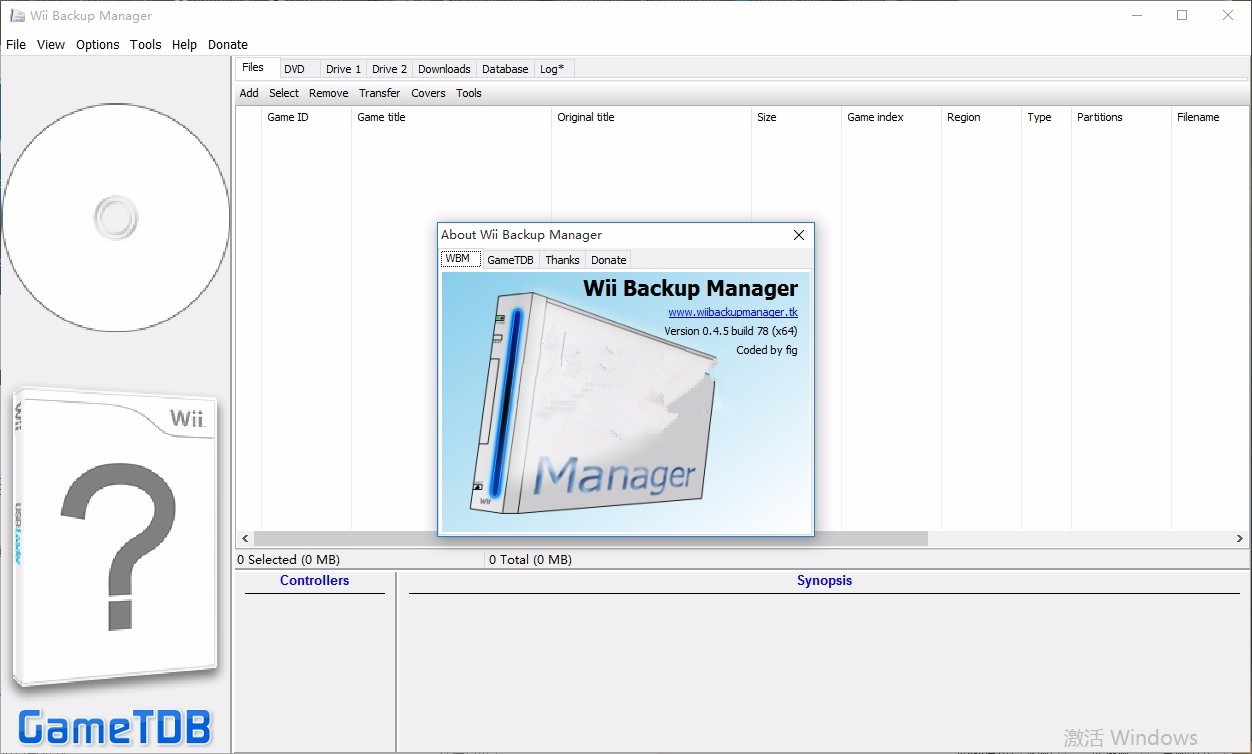1252x754 pixels.
Task: Click the horizontal scrollbar of the game list
Action: [590, 538]
